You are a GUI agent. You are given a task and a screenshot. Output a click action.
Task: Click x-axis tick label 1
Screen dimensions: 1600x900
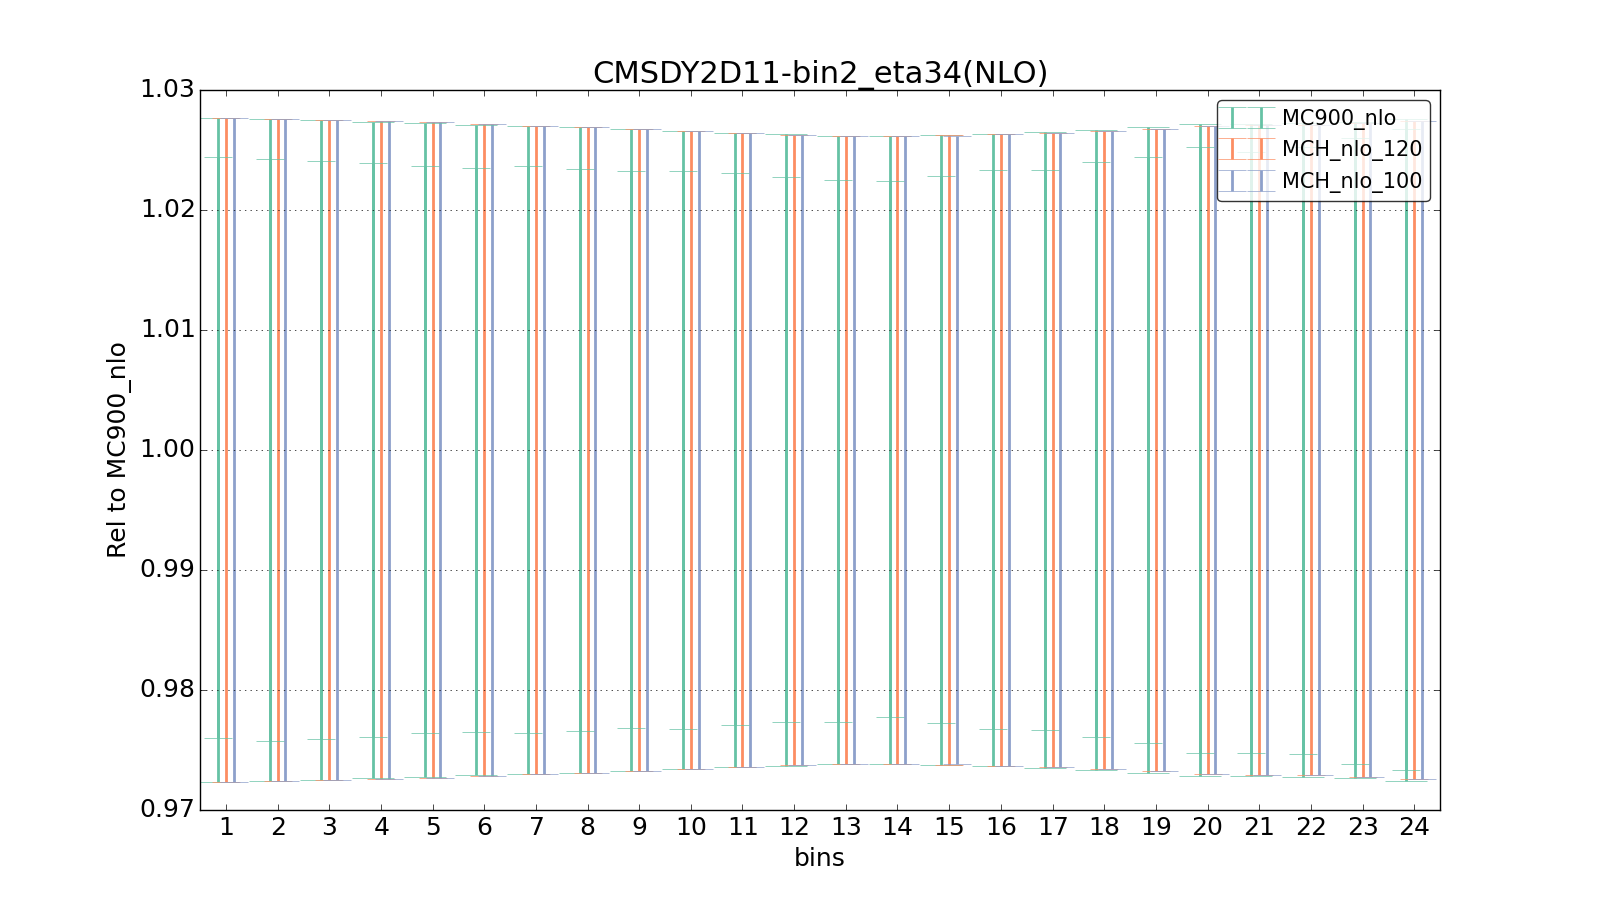(x=227, y=828)
